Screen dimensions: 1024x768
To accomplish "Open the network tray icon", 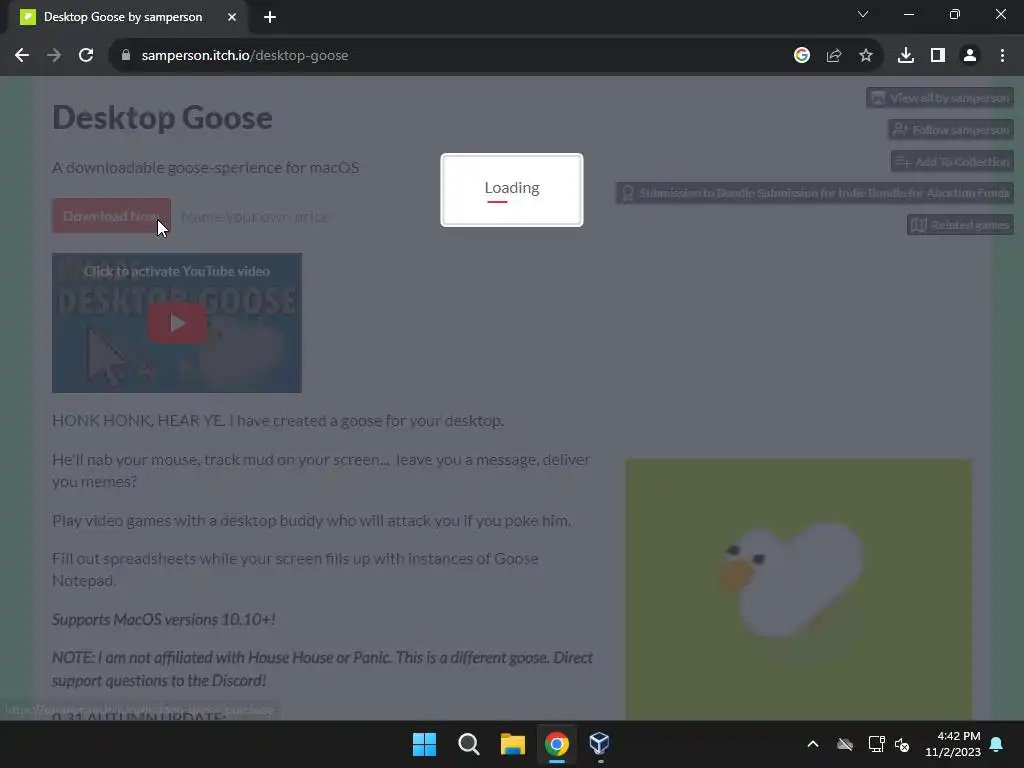I will pyautogui.click(x=876, y=744).
